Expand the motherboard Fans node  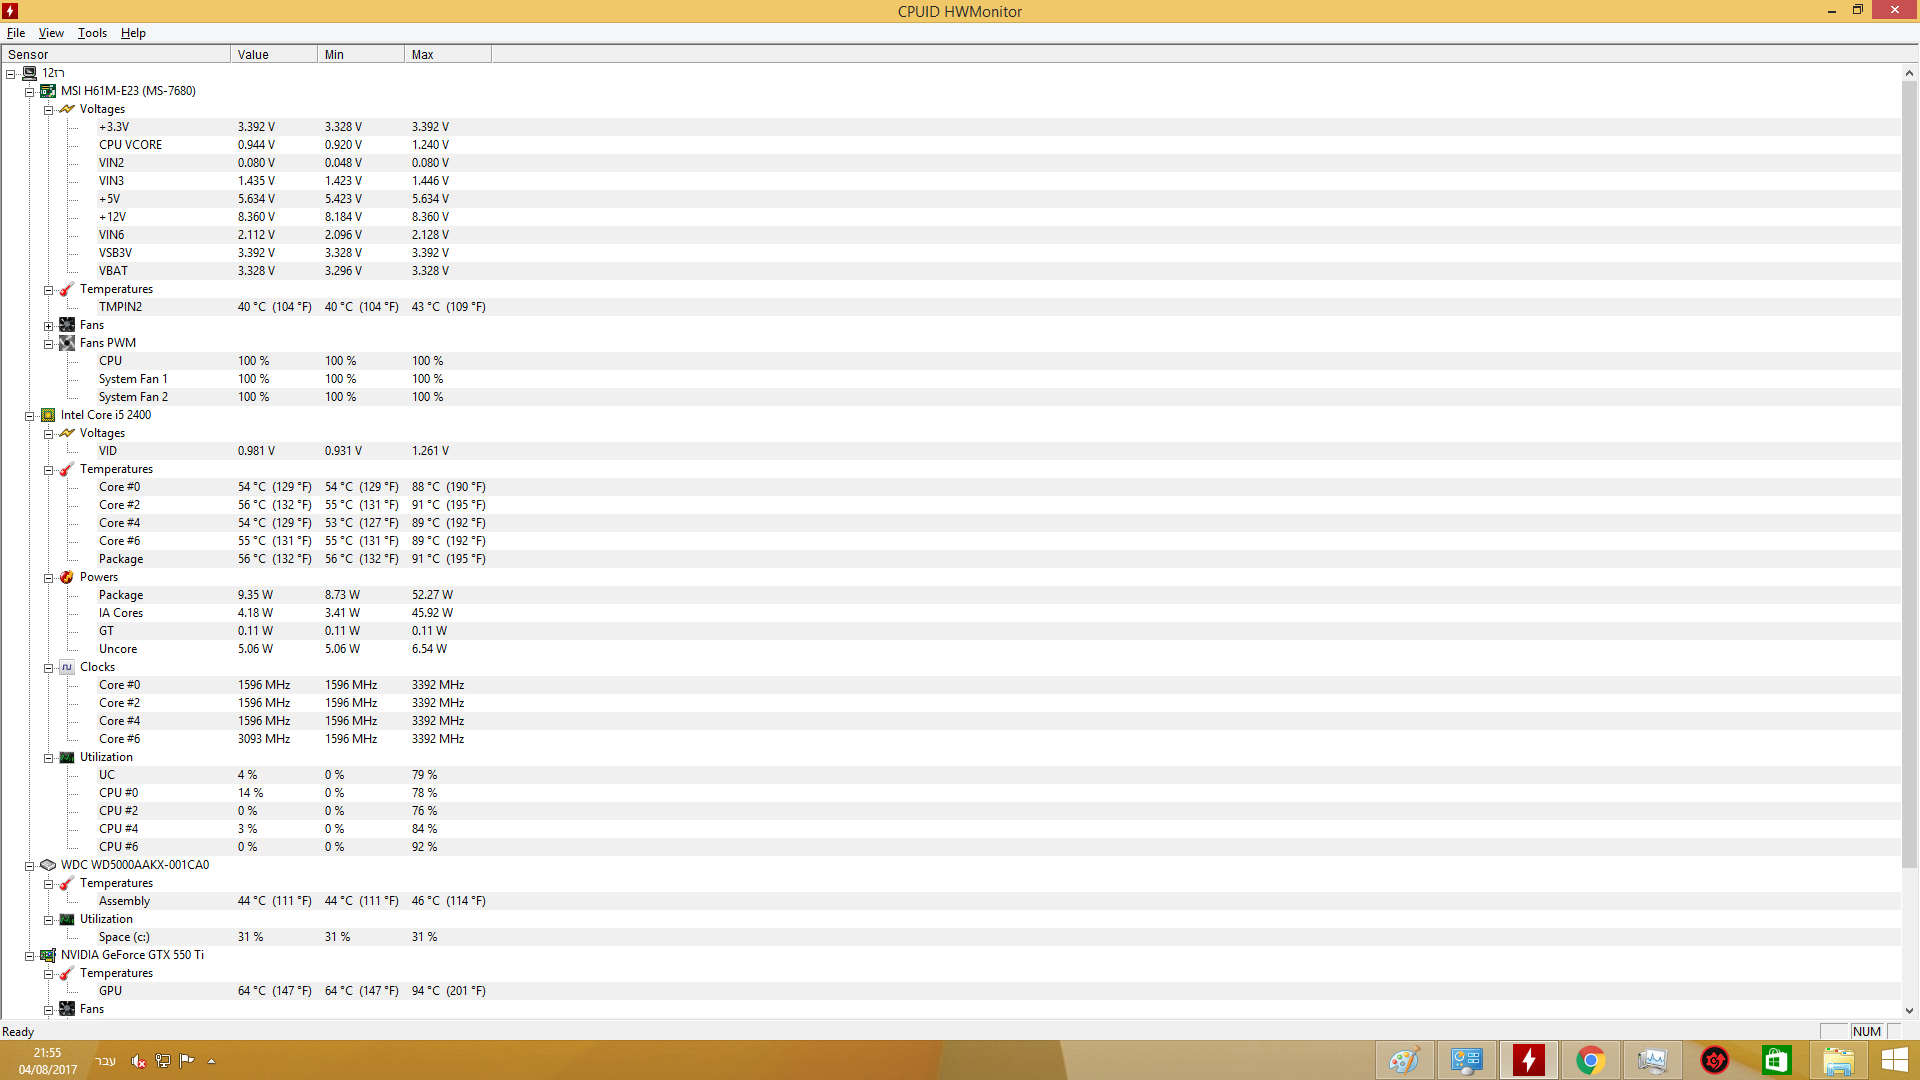tap(48, 326)
